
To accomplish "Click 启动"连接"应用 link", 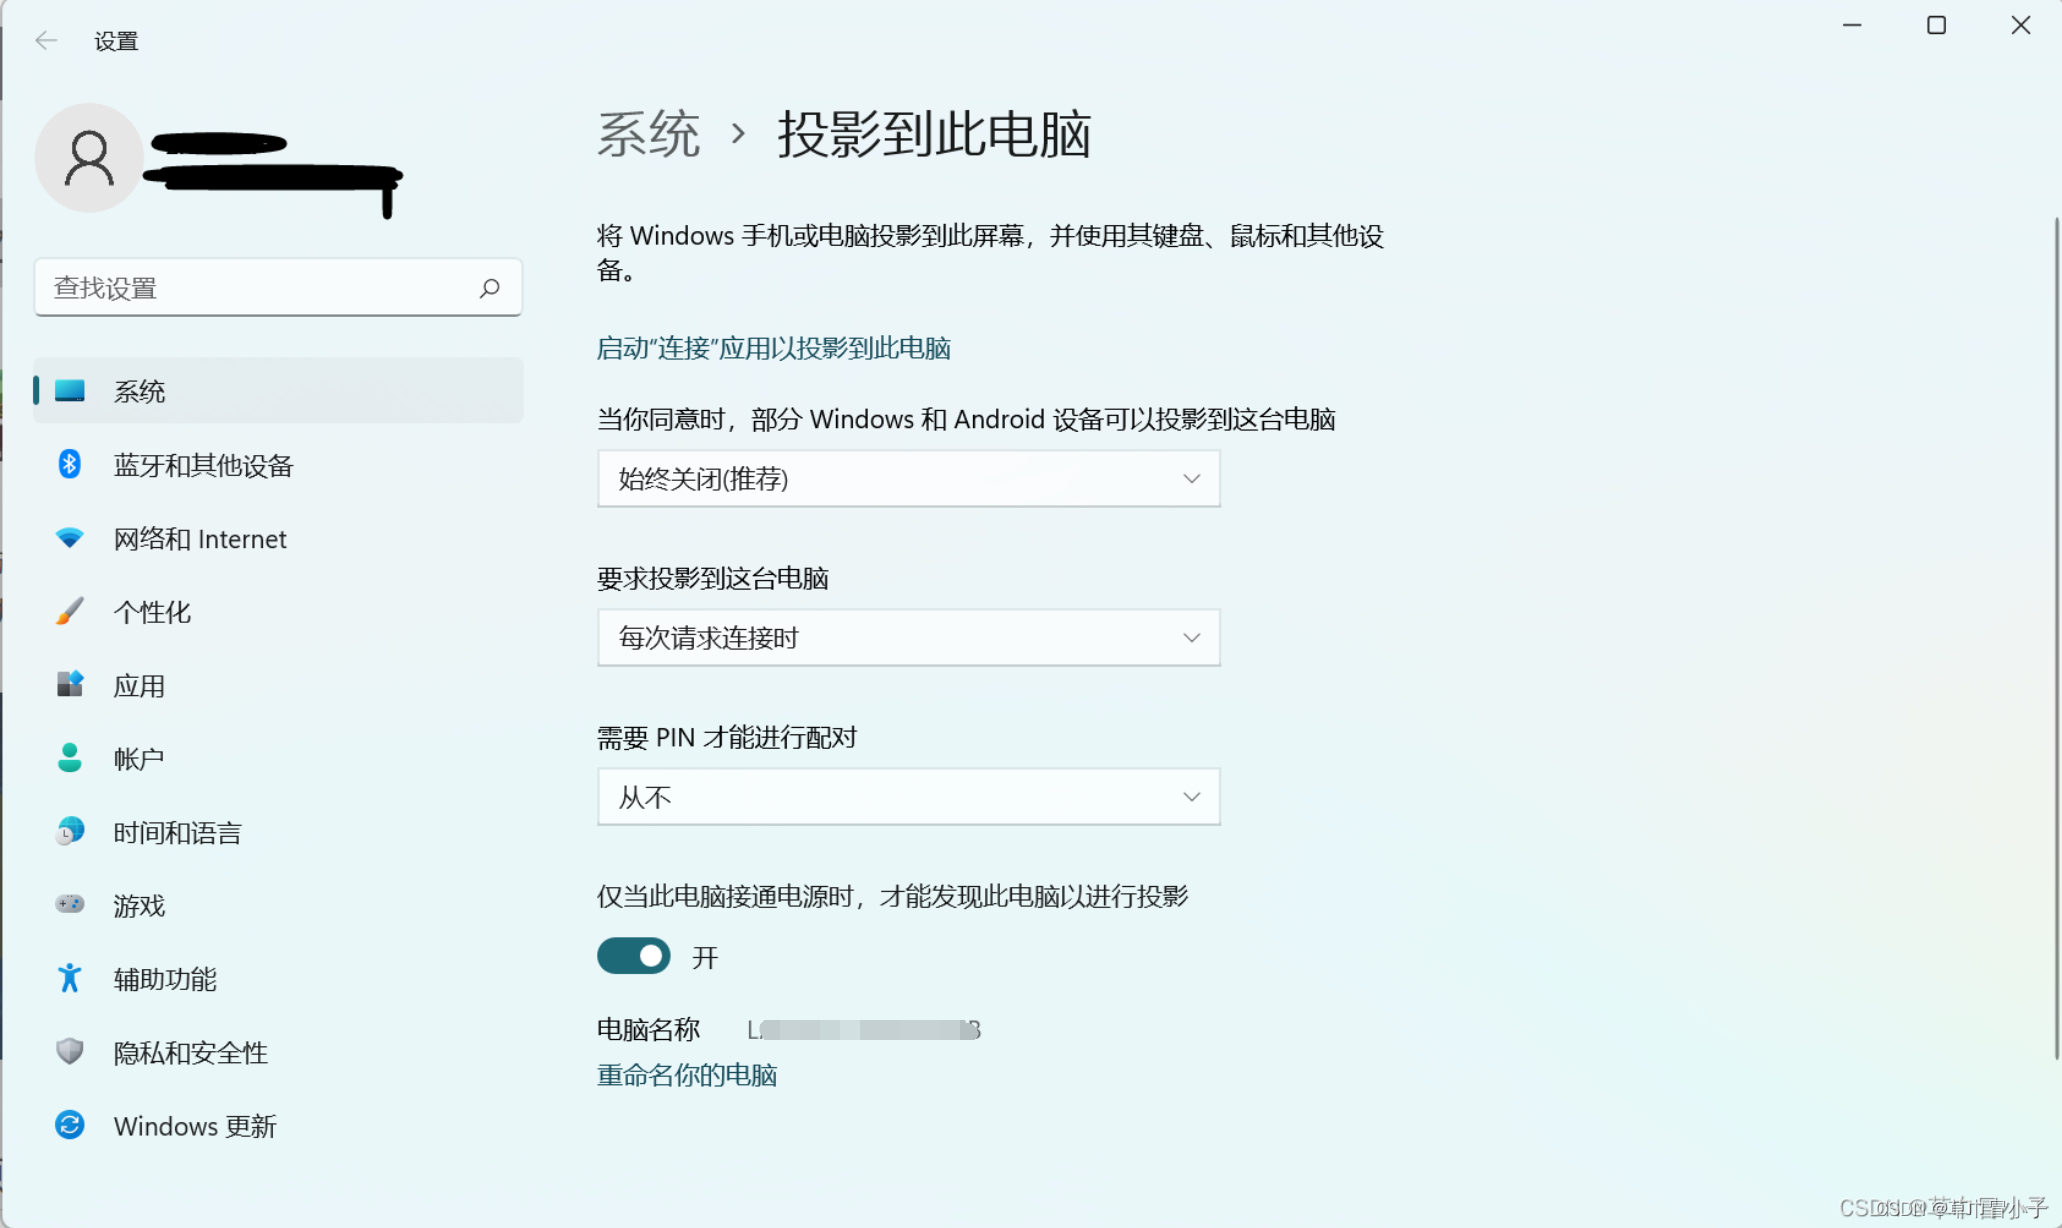I will [x=773, y=348].
